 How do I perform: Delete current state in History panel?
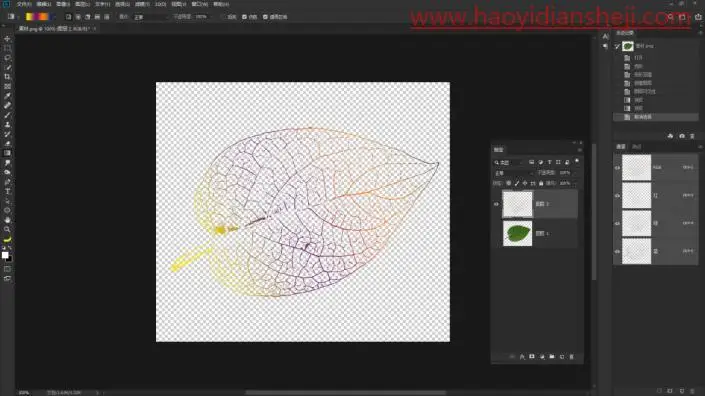click(x=692, y=136)
